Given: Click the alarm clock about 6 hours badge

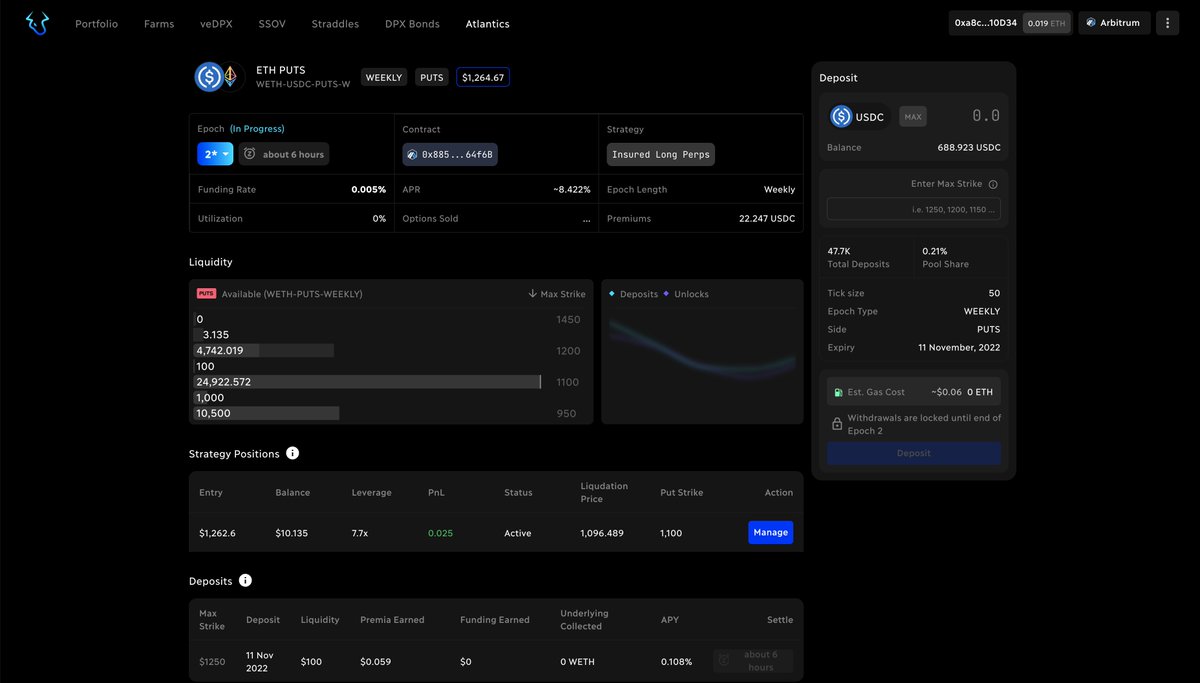Looking at the screenshot, I should coord(284,154).
